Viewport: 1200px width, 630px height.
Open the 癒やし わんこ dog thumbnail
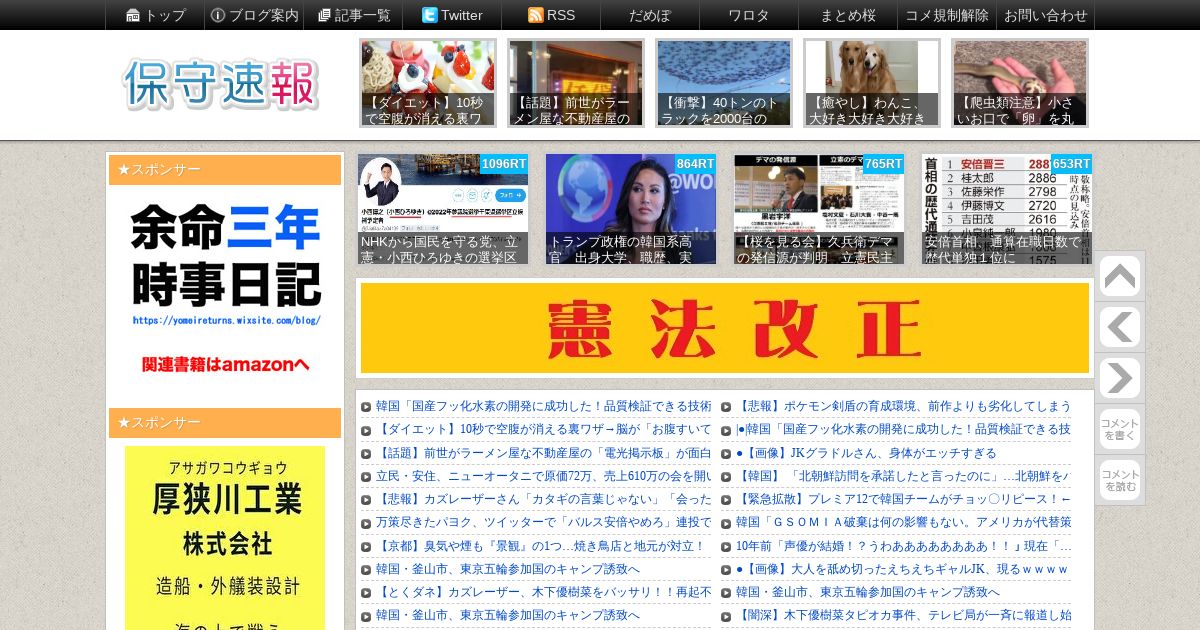[872, 83]
